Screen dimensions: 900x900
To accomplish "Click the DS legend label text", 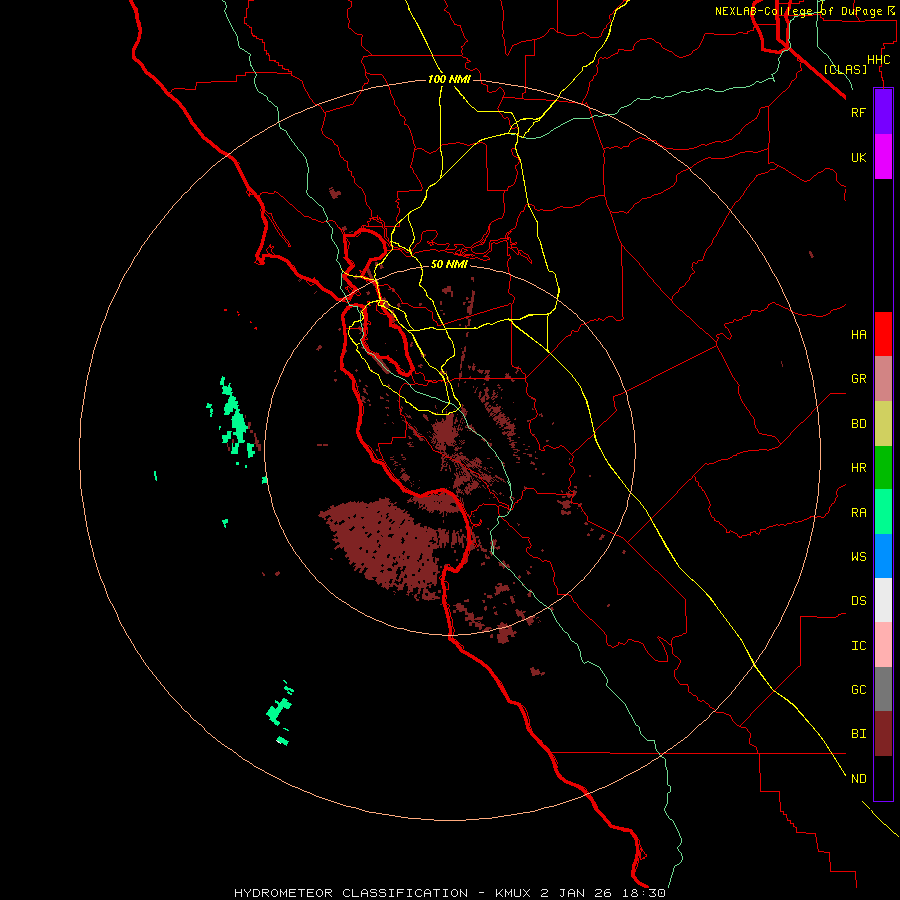I will (x=859, y=601).
